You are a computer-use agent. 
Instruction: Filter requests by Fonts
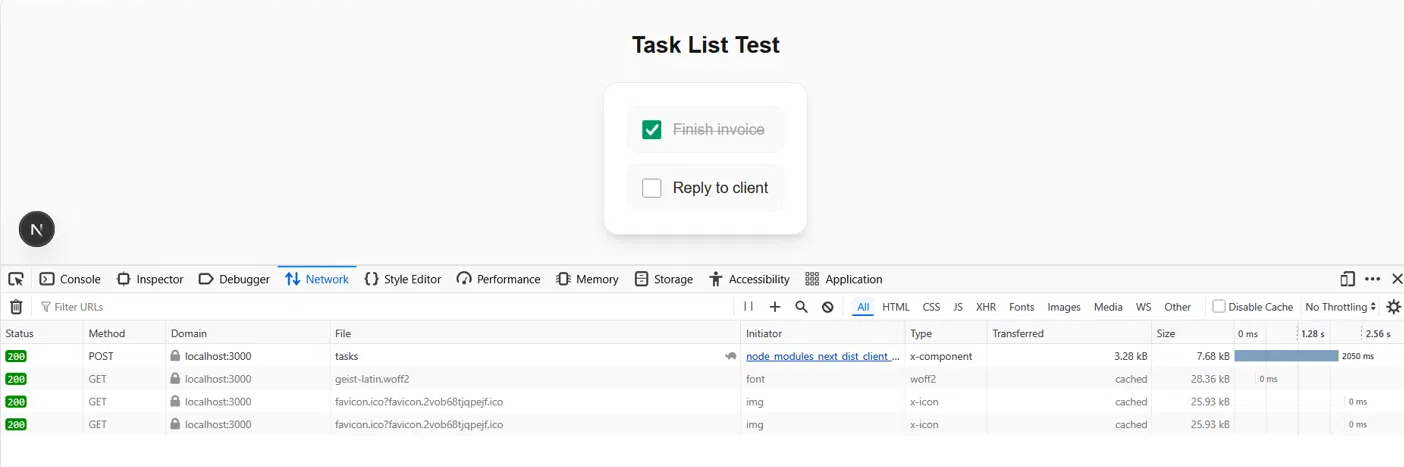click(1022, 307)
